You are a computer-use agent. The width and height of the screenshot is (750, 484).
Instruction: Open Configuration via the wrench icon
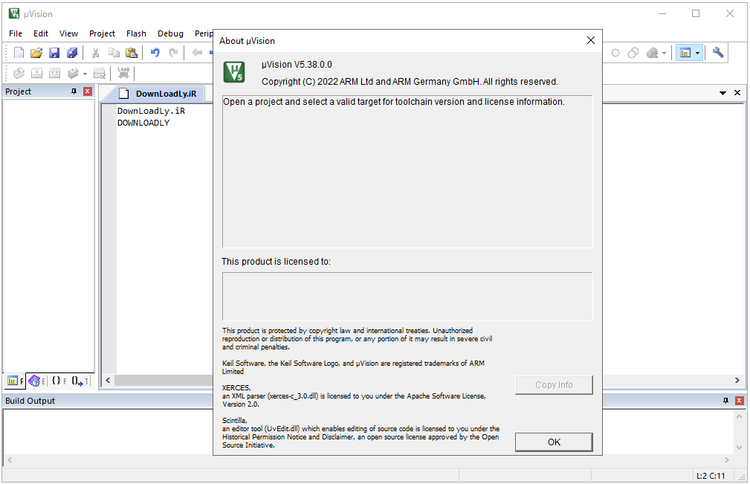coord(718,53)
